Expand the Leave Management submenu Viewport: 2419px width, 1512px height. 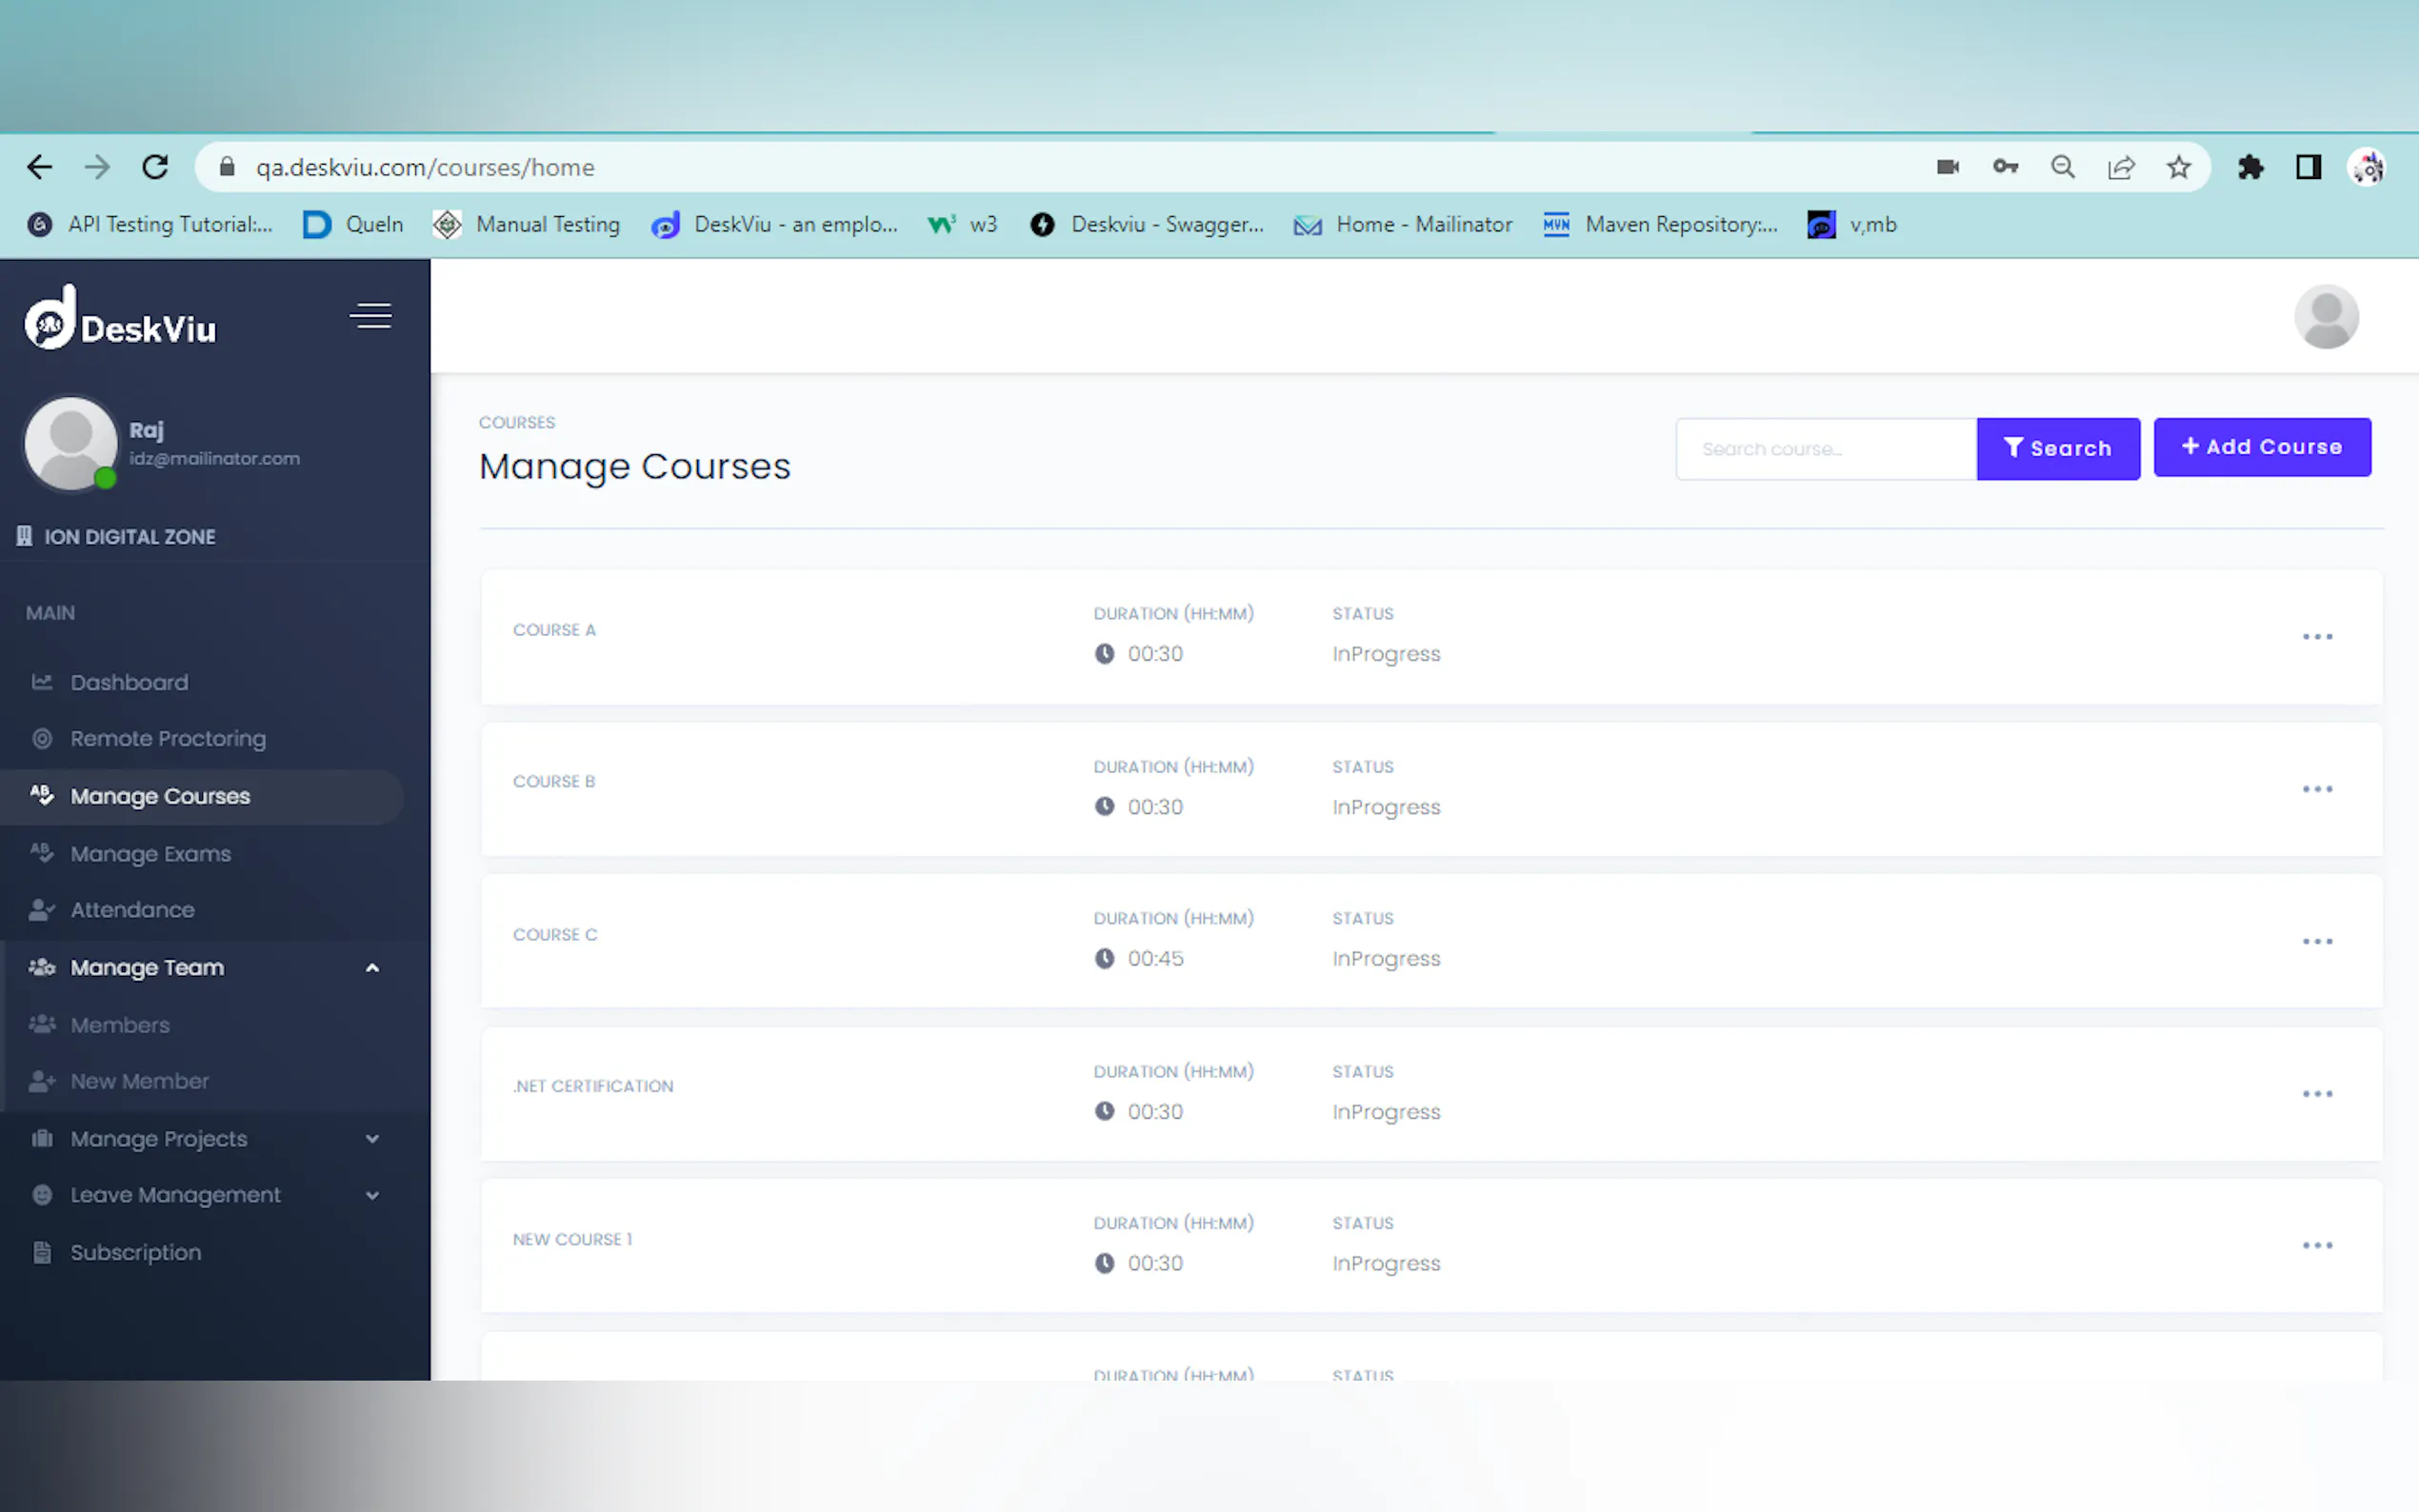pos(372,1196)
